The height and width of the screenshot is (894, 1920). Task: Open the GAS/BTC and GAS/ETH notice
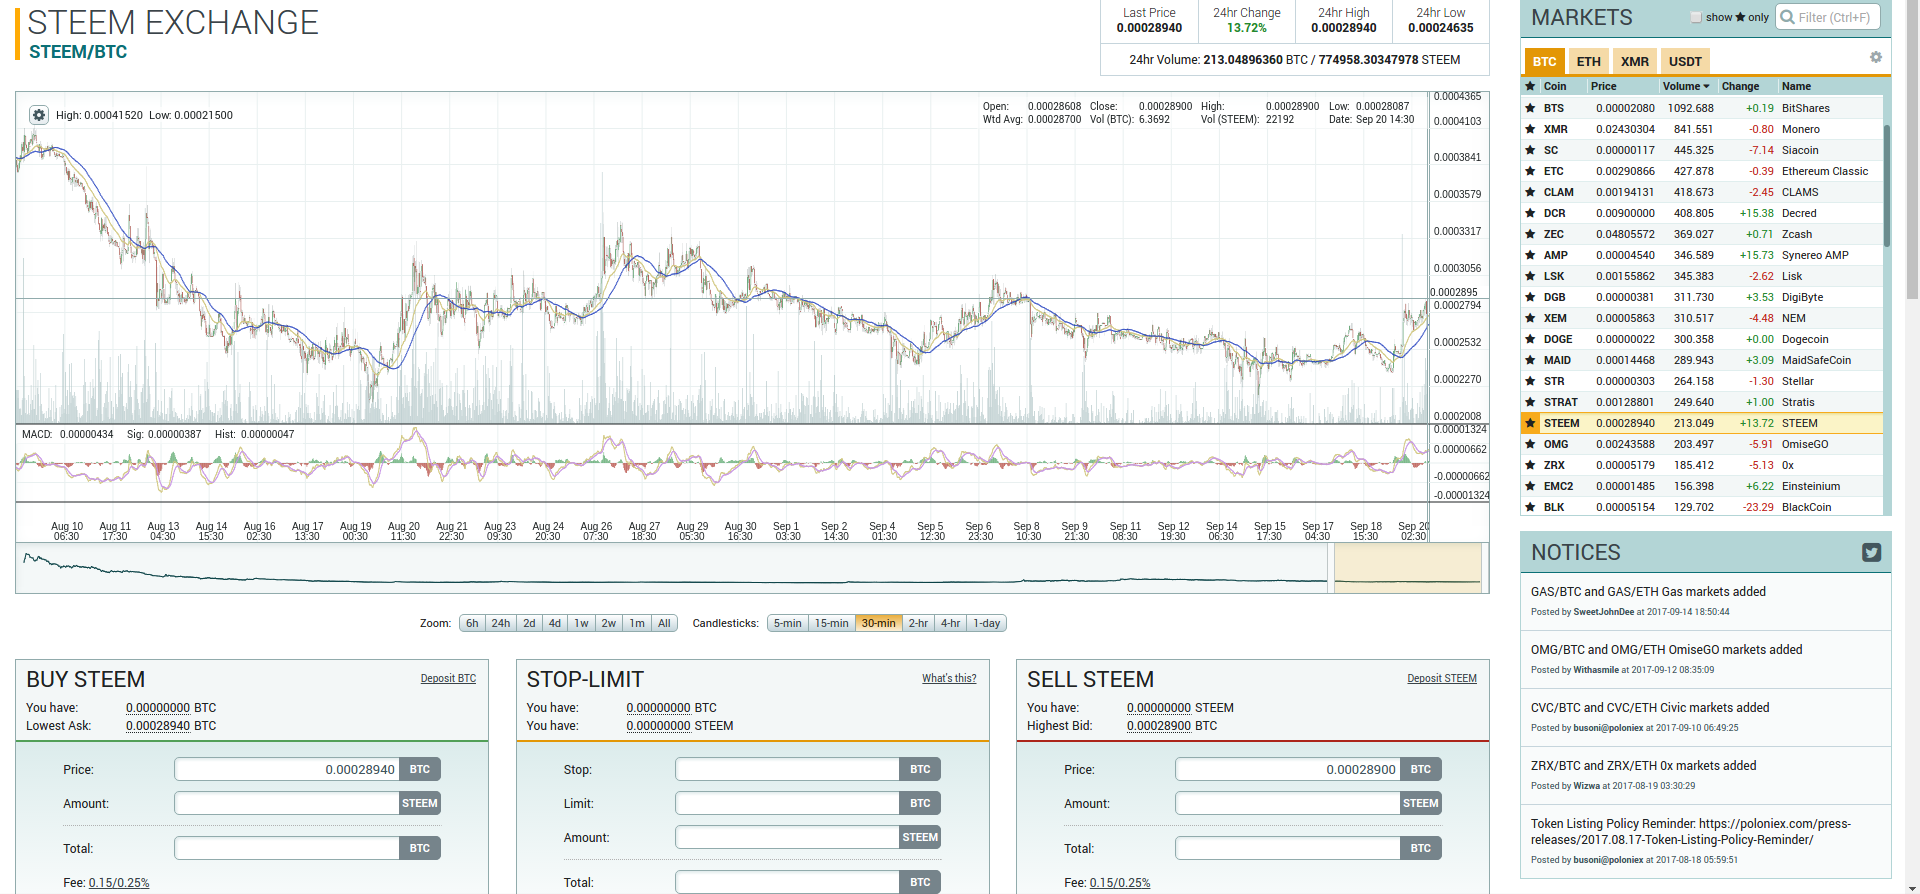[x=1648, y=592]
